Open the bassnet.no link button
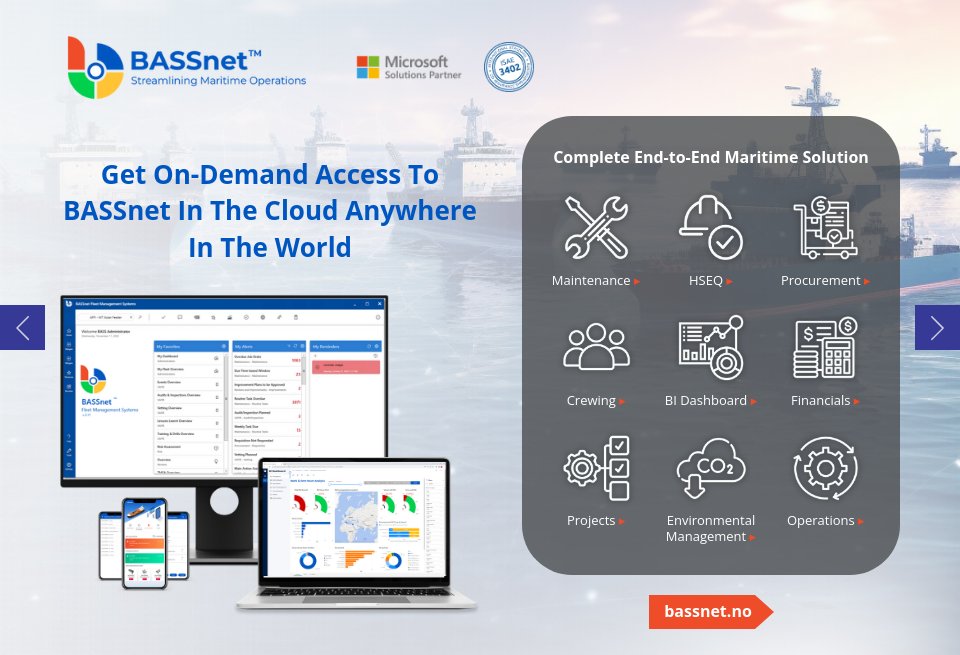Screen dimensions: 960x655 point(708,612)
